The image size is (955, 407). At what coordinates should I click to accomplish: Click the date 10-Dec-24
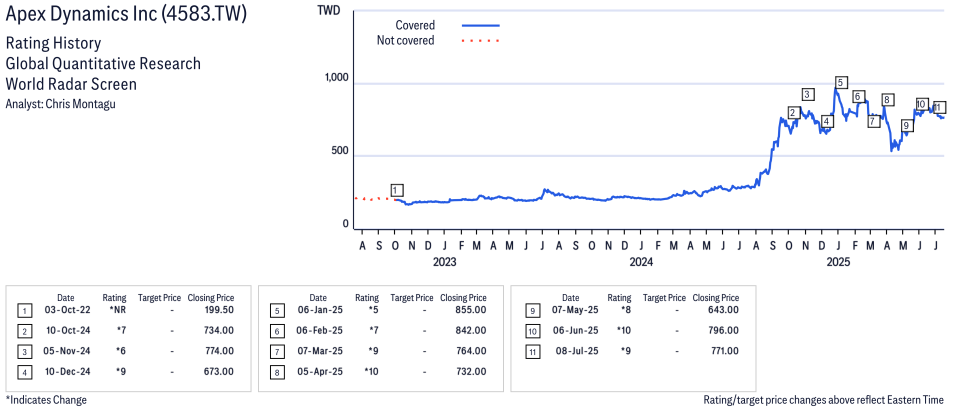[x=66, y=371]
